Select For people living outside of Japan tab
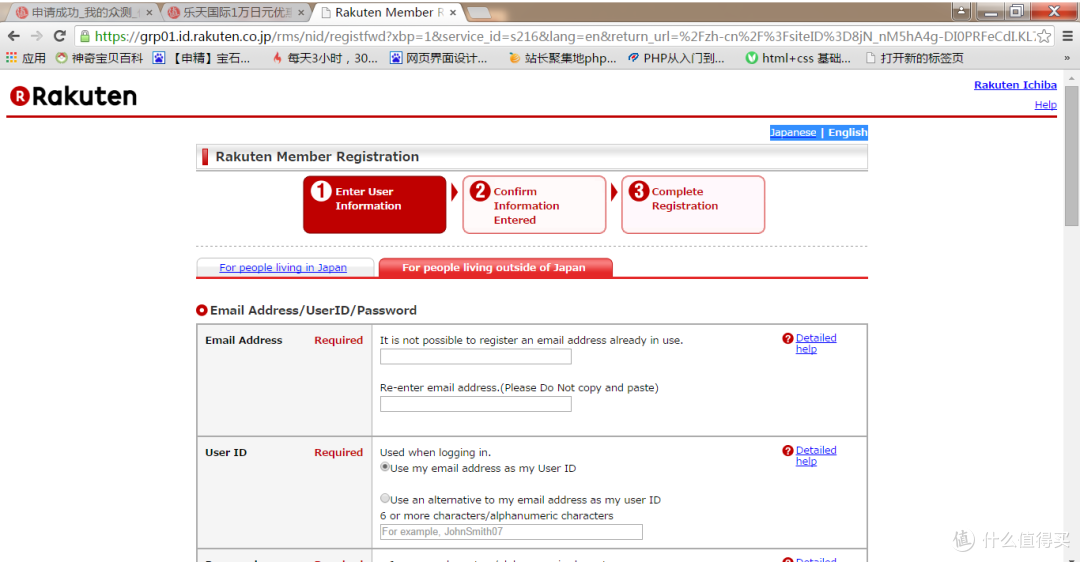This screenshot has width=1080, height=562. tap(495, 267)
